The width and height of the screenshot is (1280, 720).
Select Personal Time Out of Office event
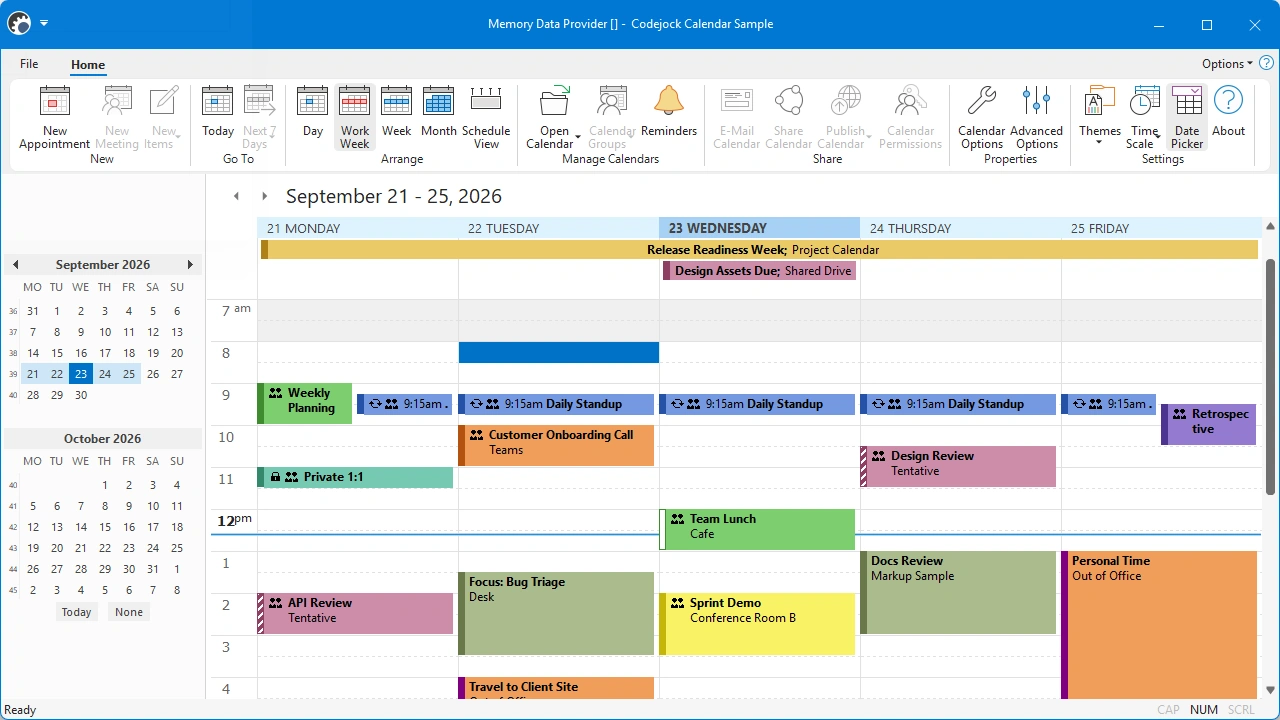pos(1159,625)
